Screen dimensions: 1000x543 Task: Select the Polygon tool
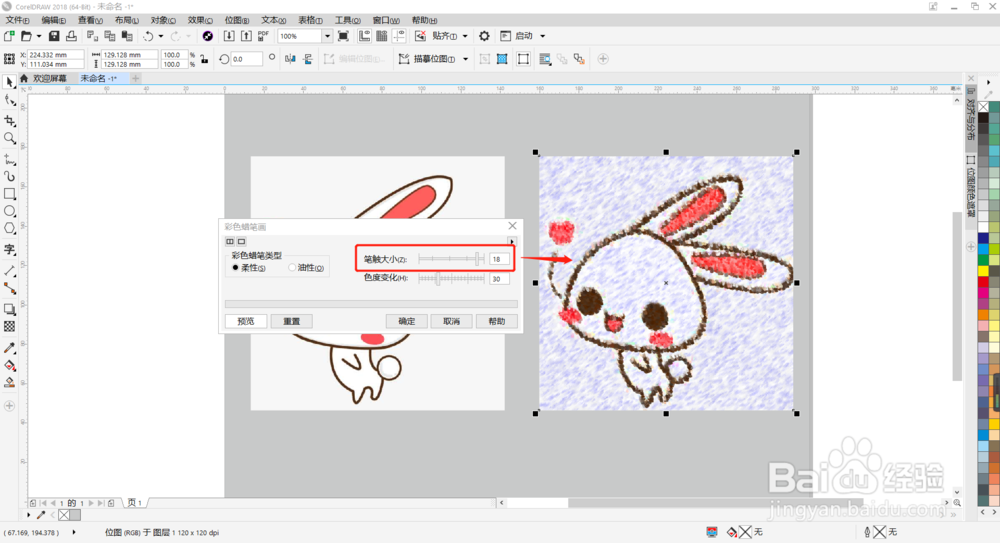pyautogui.click(x=10, y=228)
